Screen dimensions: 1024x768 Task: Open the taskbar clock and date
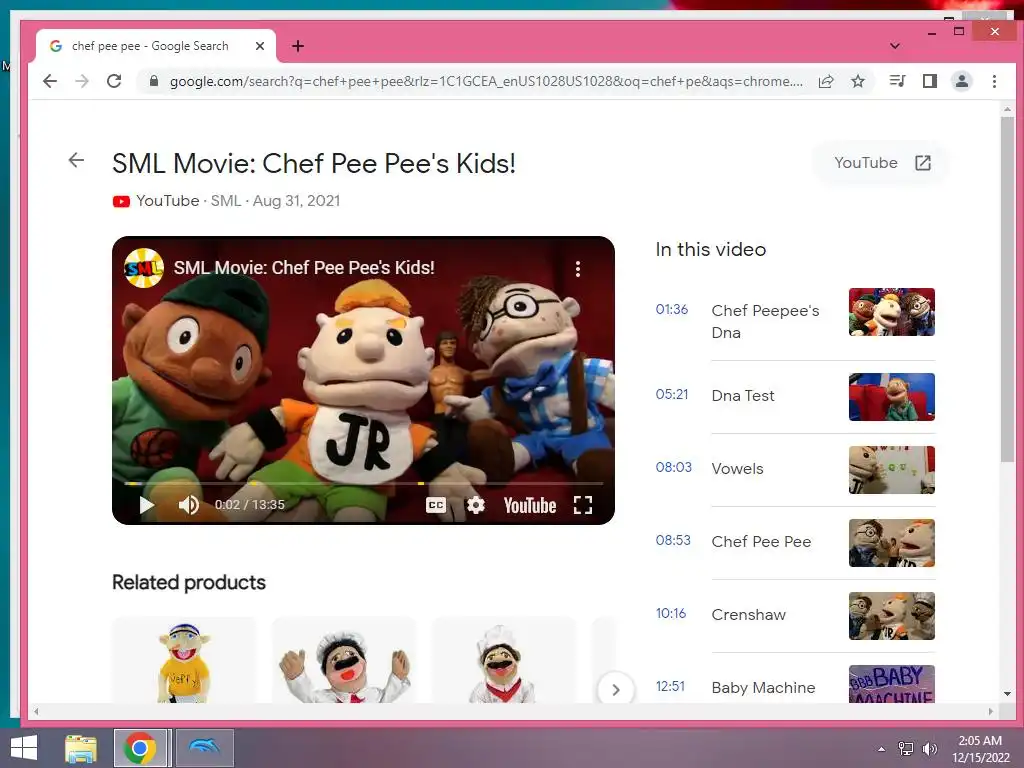click(x=980, y=749)
